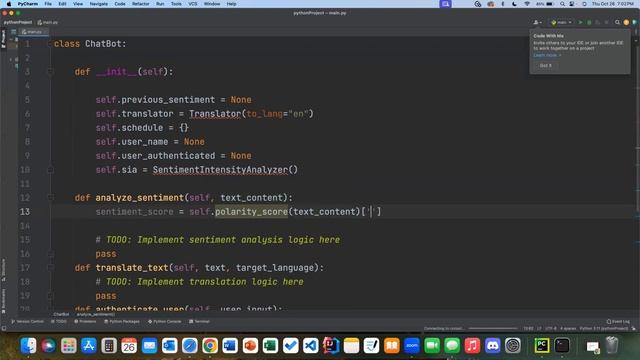The image size is (640, 360).
Task: Click the main.py breadcrumb in navigation bar
Action: [x=48, y=22]
